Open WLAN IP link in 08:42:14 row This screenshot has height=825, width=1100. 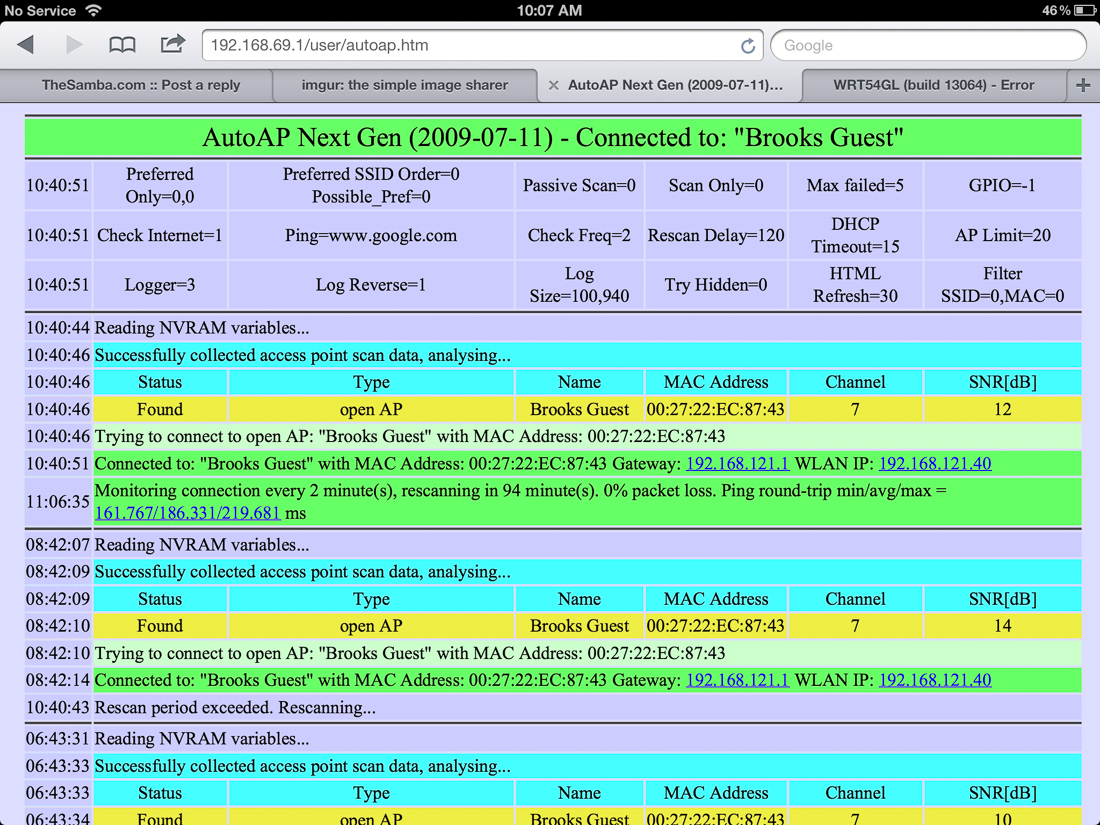(x=934, y=680)
